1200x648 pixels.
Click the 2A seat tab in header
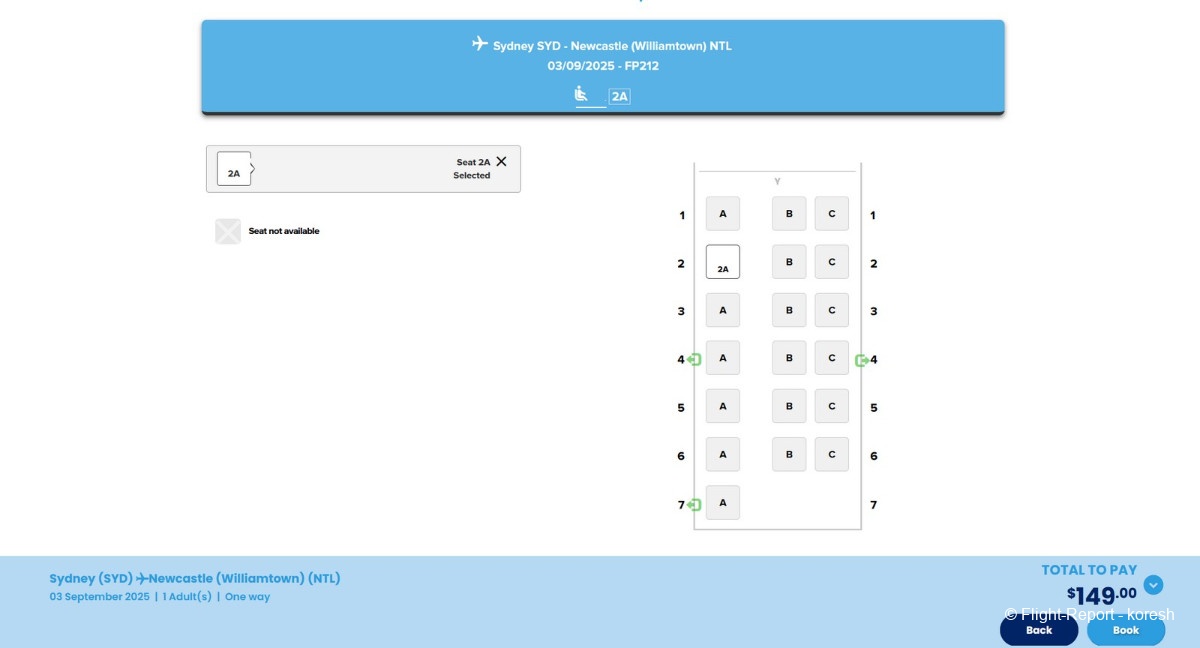click(619, 97)
